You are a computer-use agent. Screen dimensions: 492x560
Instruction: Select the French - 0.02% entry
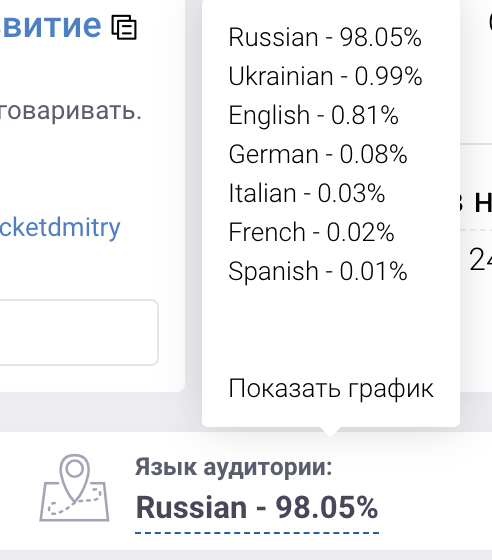[x=311, y=232]
